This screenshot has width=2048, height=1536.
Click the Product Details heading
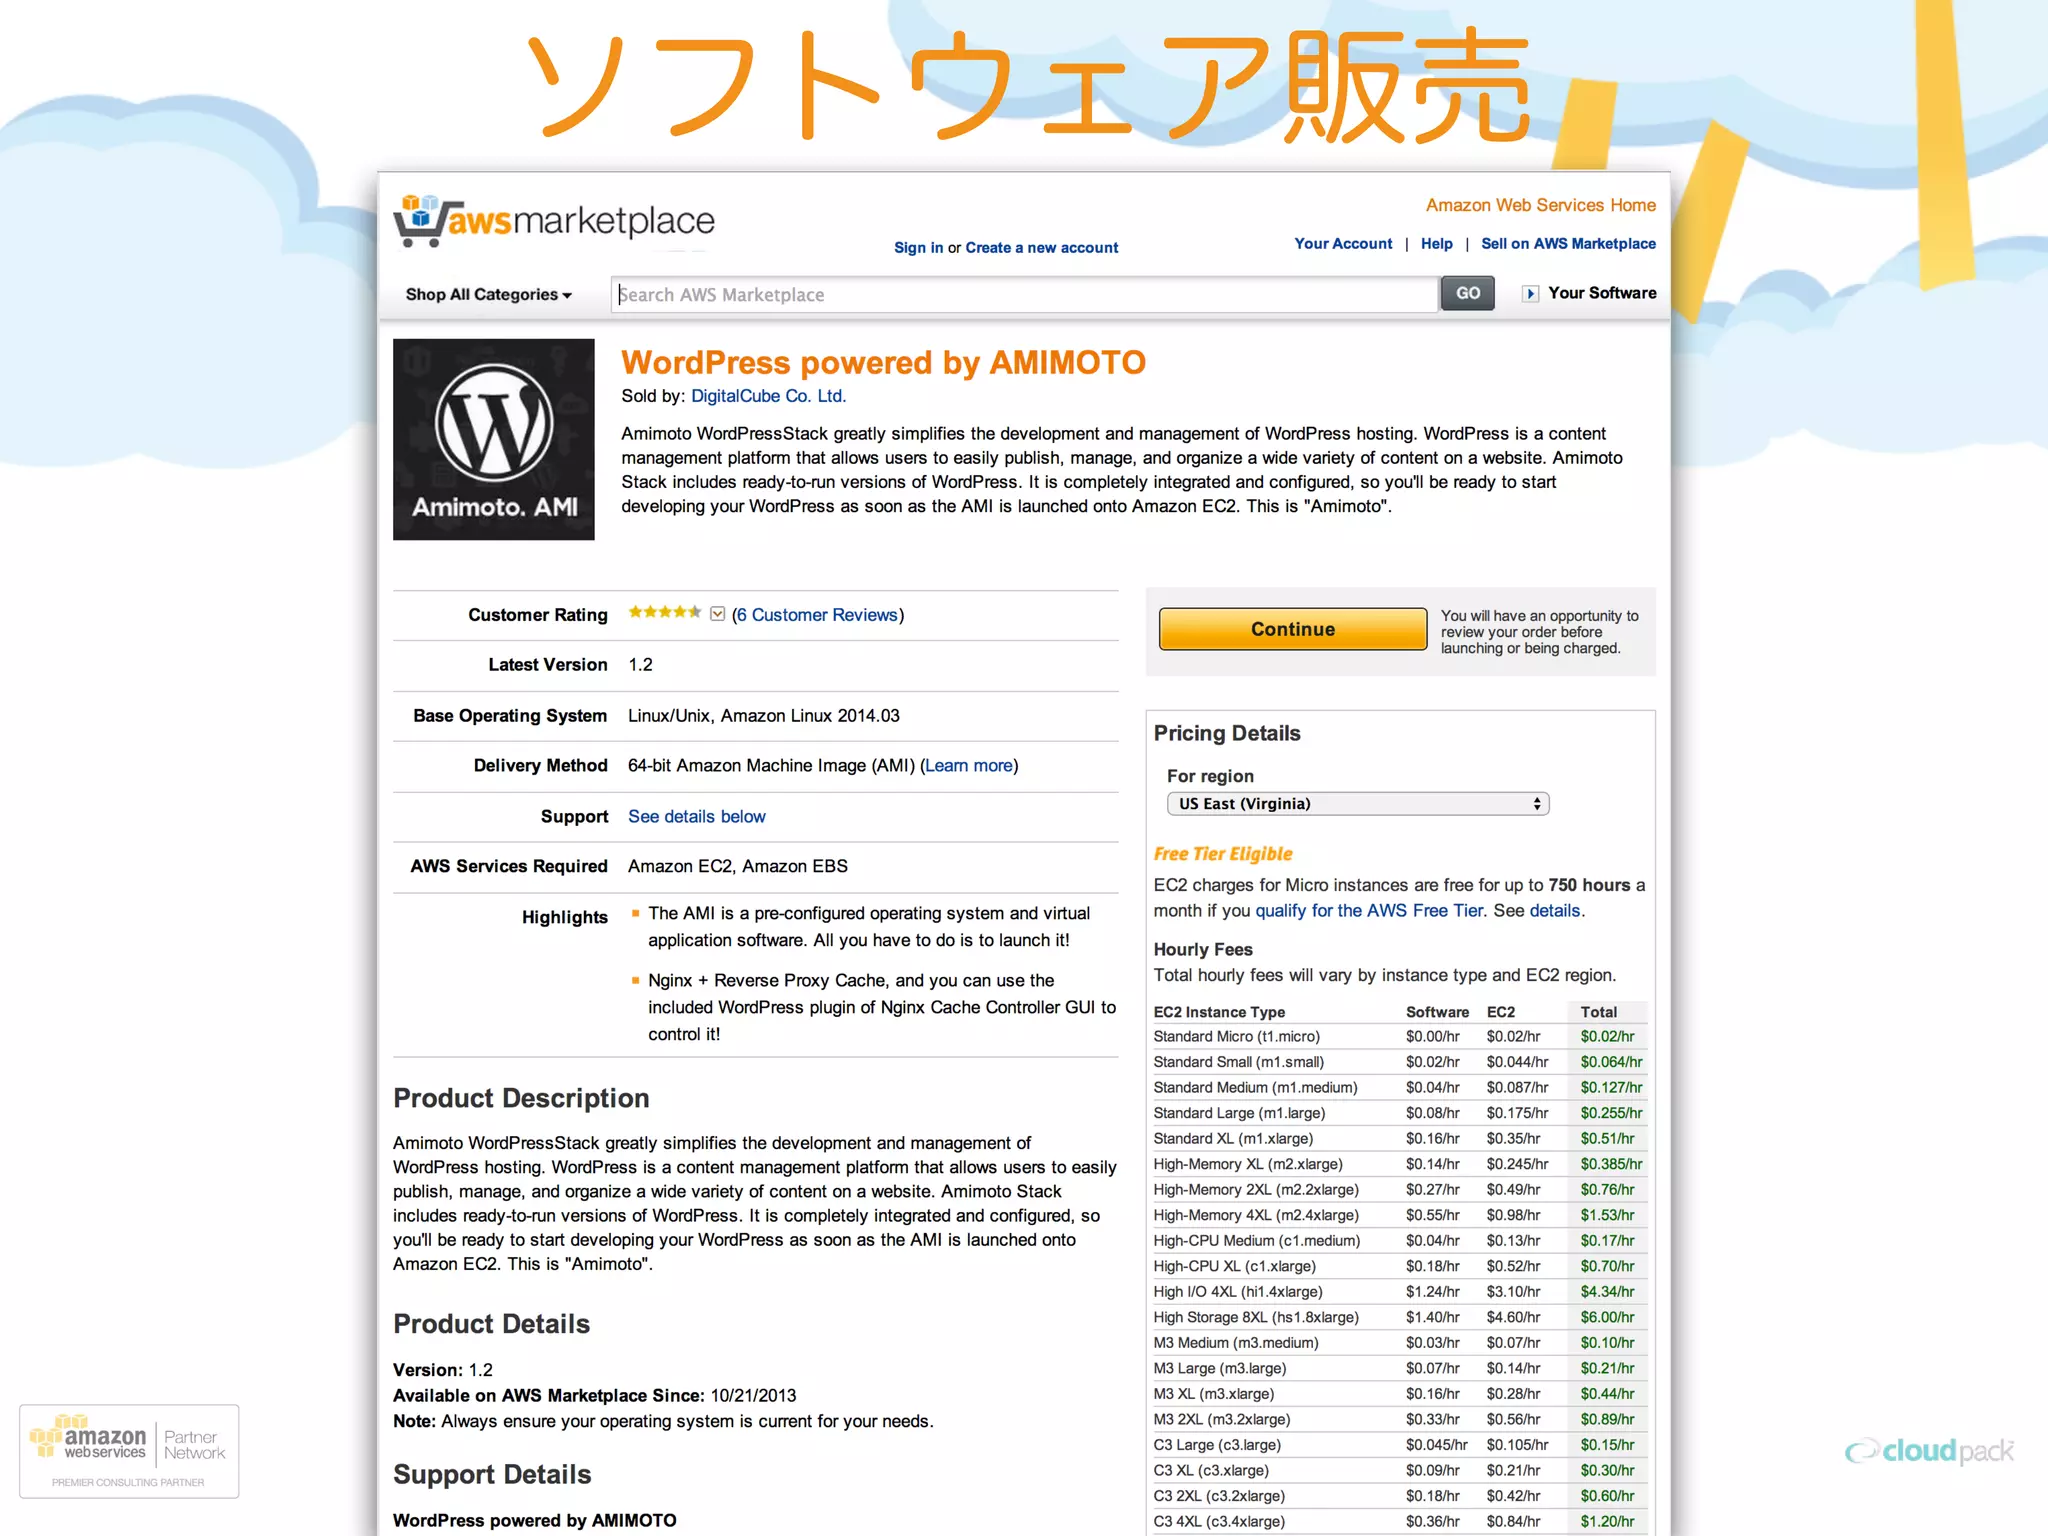[491, 1324]
